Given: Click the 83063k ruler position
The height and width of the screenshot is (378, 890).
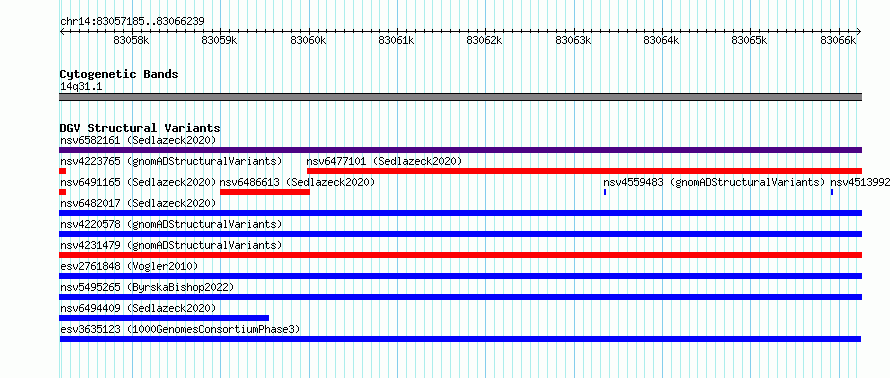Looking at the screenshot, I should coord(573,40).
